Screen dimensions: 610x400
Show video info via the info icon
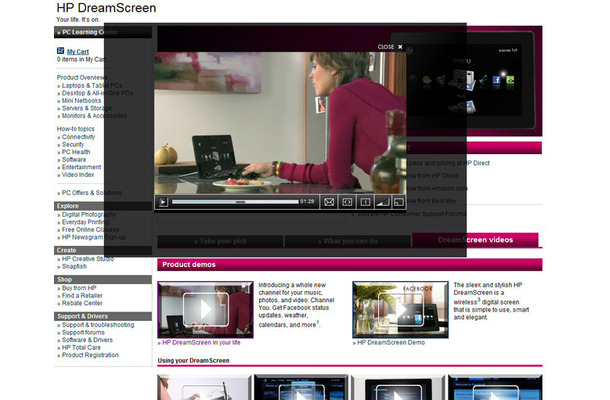[x=365, y=202]
